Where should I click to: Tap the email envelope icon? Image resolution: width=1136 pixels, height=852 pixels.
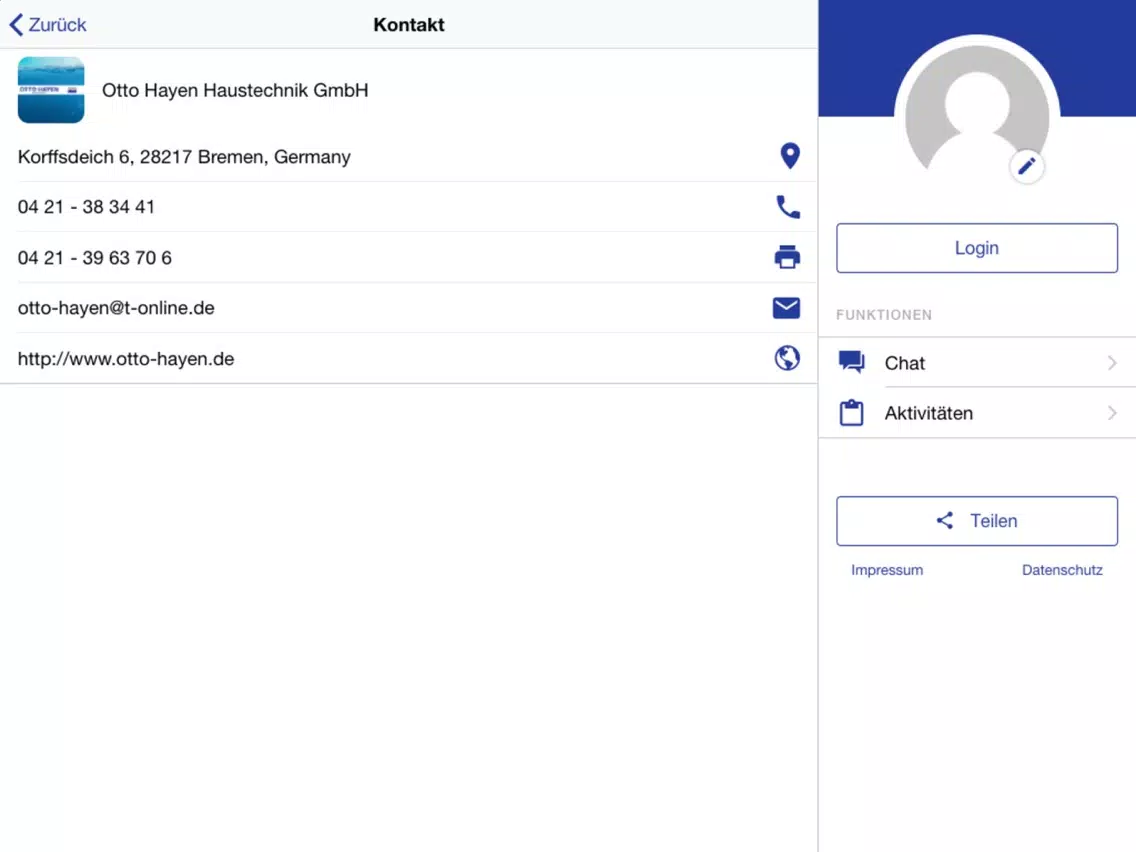coord(787,308)
